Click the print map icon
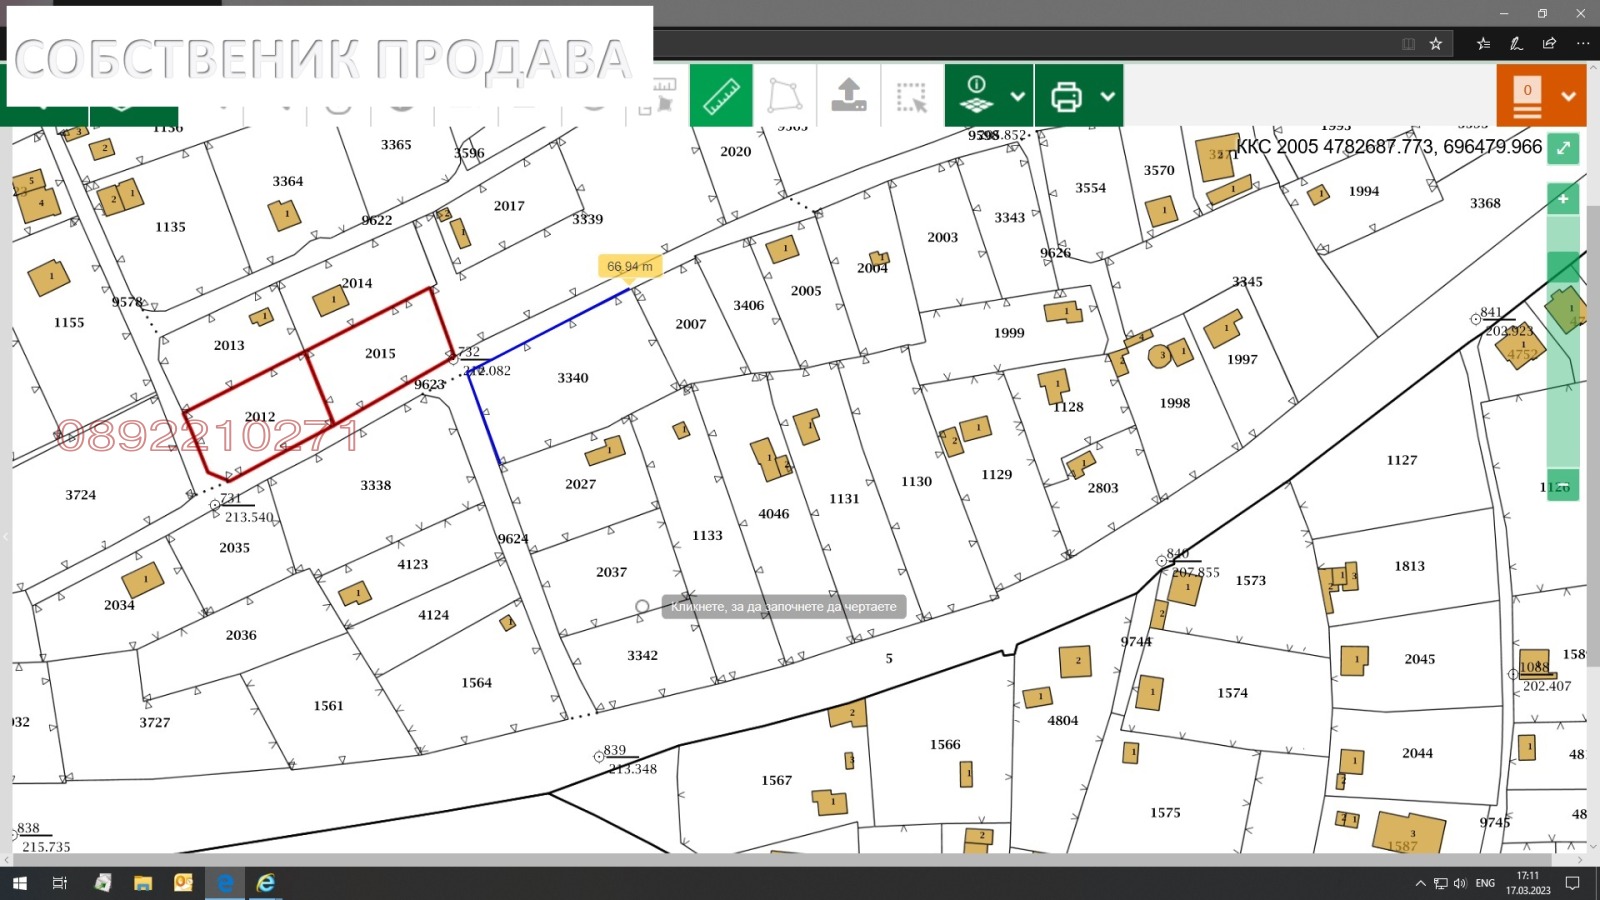The image size is (1600, 900). click(1068, 95)
